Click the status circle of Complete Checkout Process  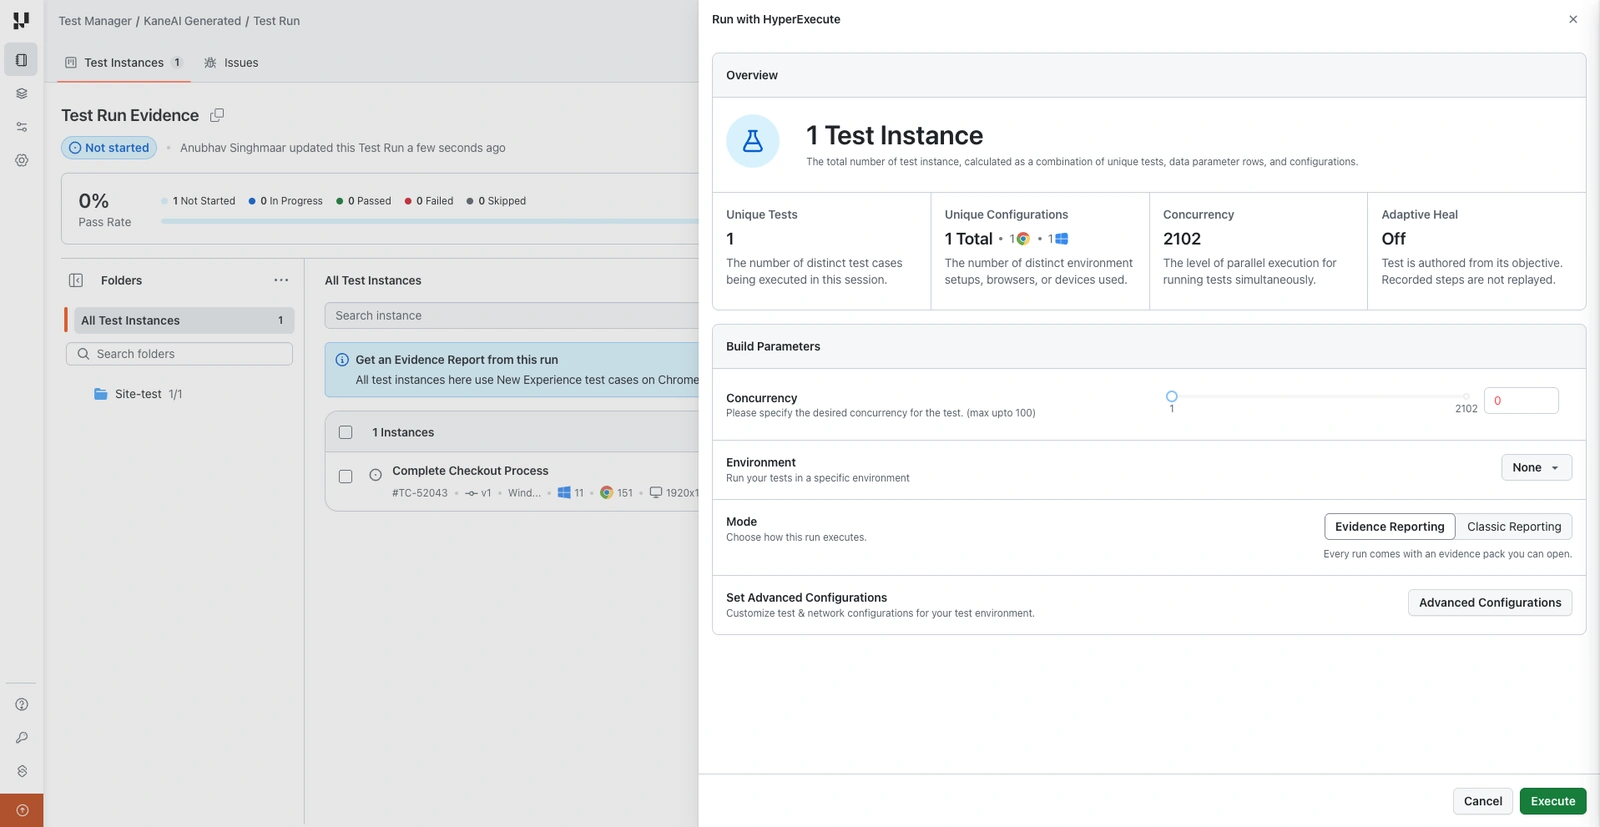[x=375, y=475]
